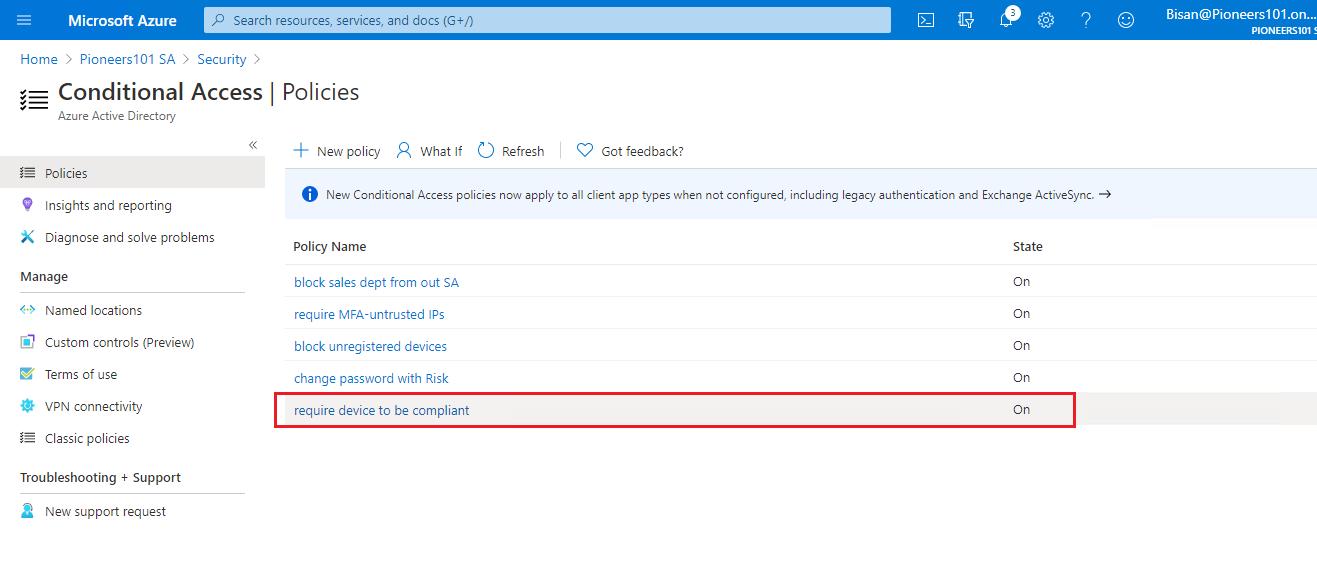Click the Classic policies list icon

[28, 438]
